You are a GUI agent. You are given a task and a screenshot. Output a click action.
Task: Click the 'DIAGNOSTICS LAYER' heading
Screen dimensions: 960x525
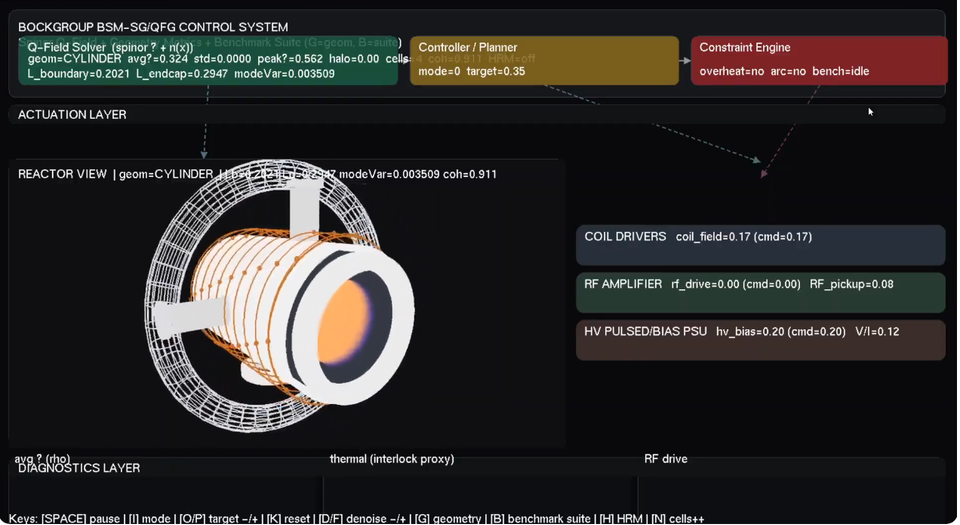click(x=79, y=468)
